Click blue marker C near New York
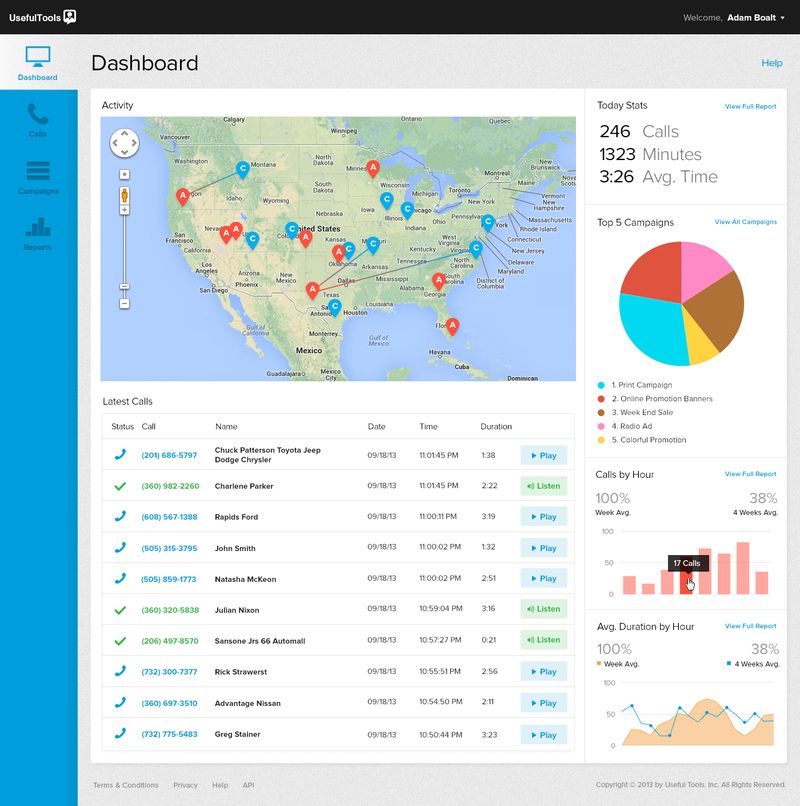800x806 pixels. point(488,223)
